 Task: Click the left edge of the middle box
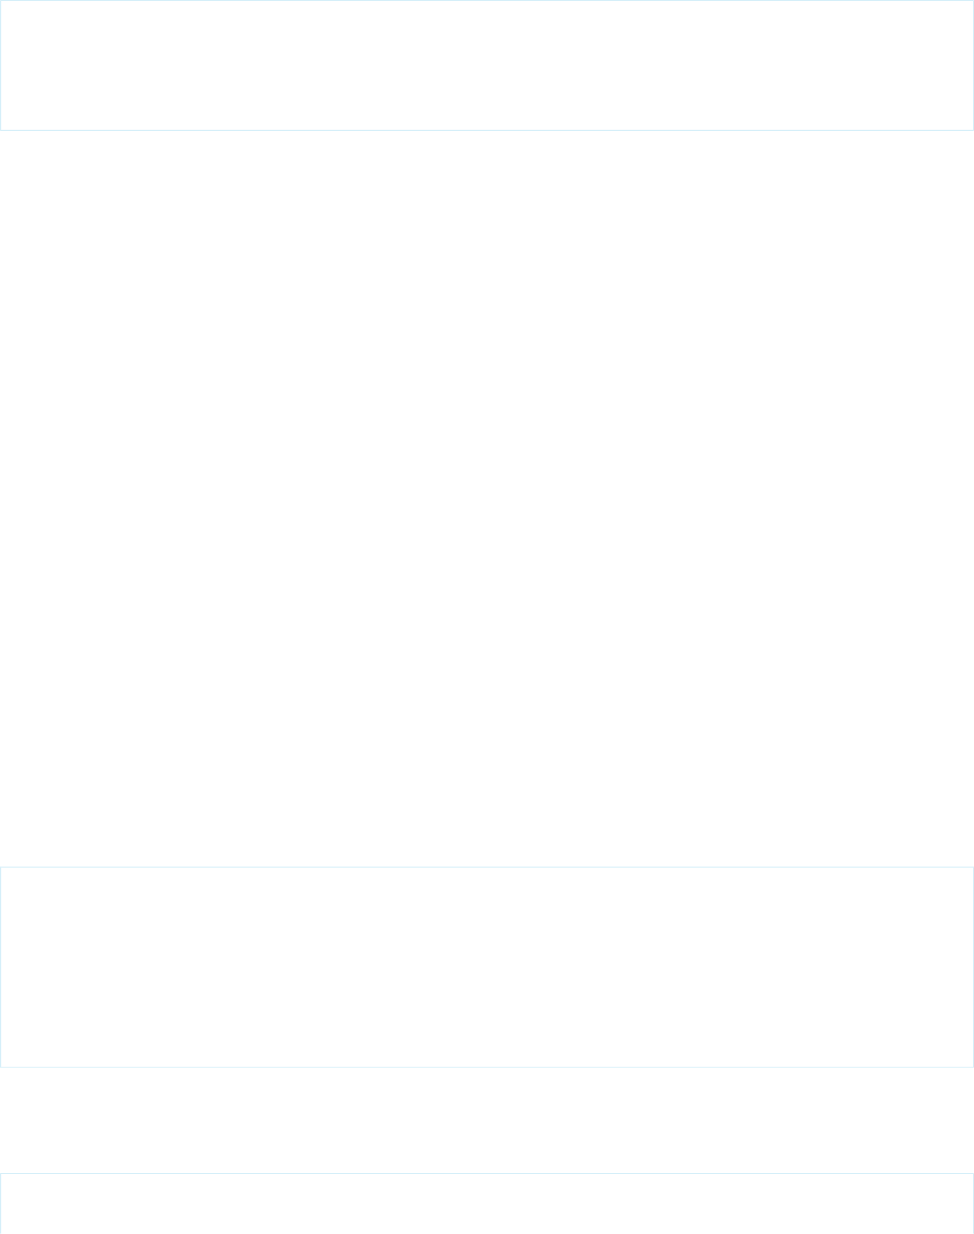0,967
